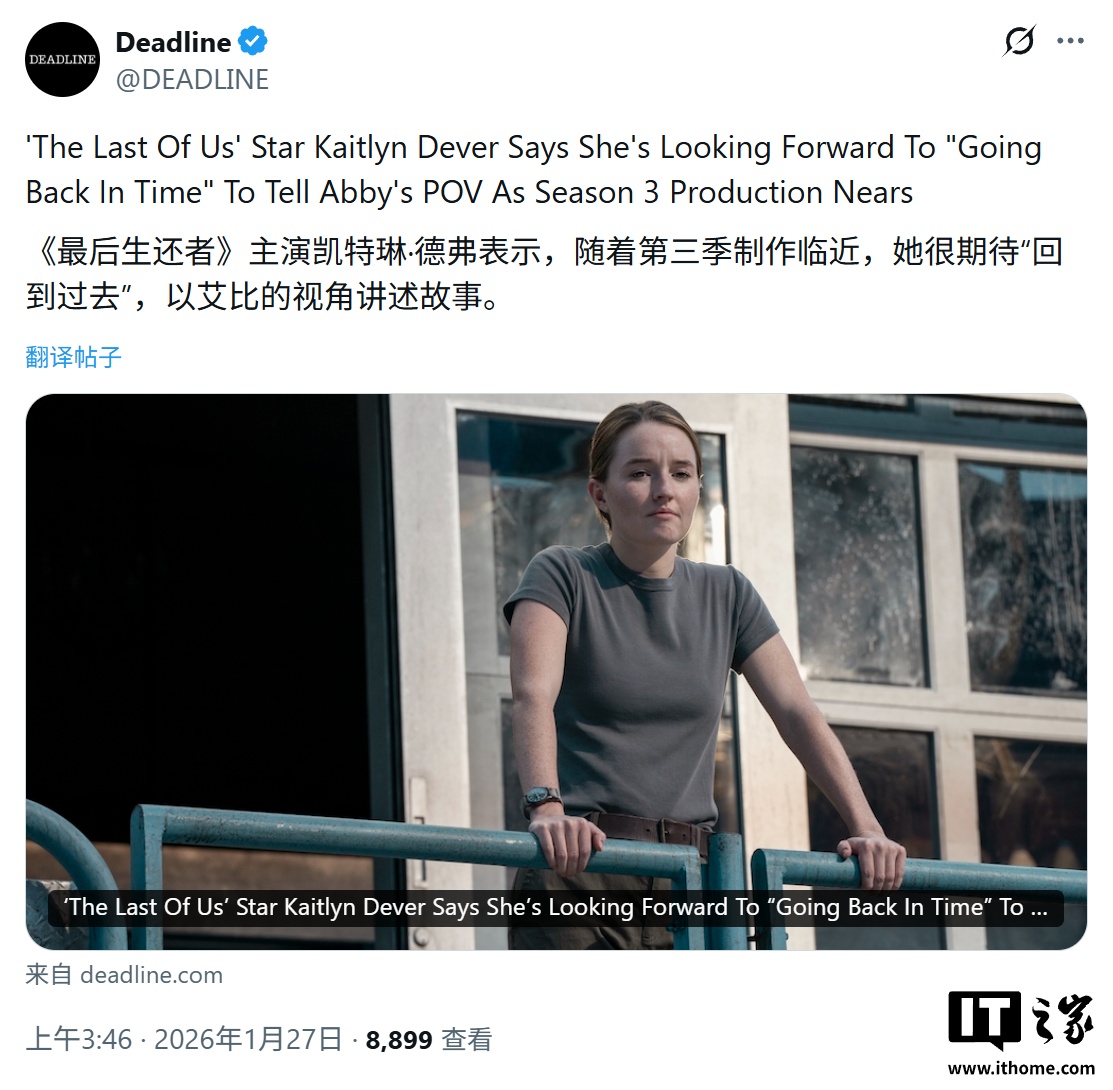Click the 翻译帖子 translate post link
1113x1090 pixels.
click(x=74, y=357)
